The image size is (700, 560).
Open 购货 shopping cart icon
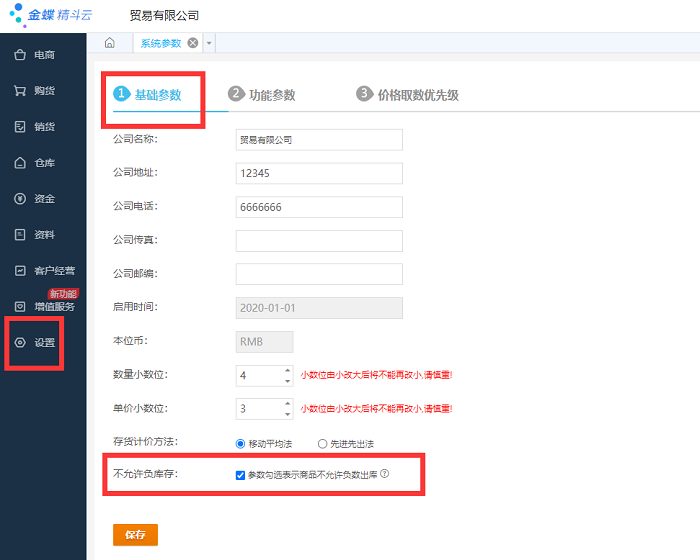19,91
